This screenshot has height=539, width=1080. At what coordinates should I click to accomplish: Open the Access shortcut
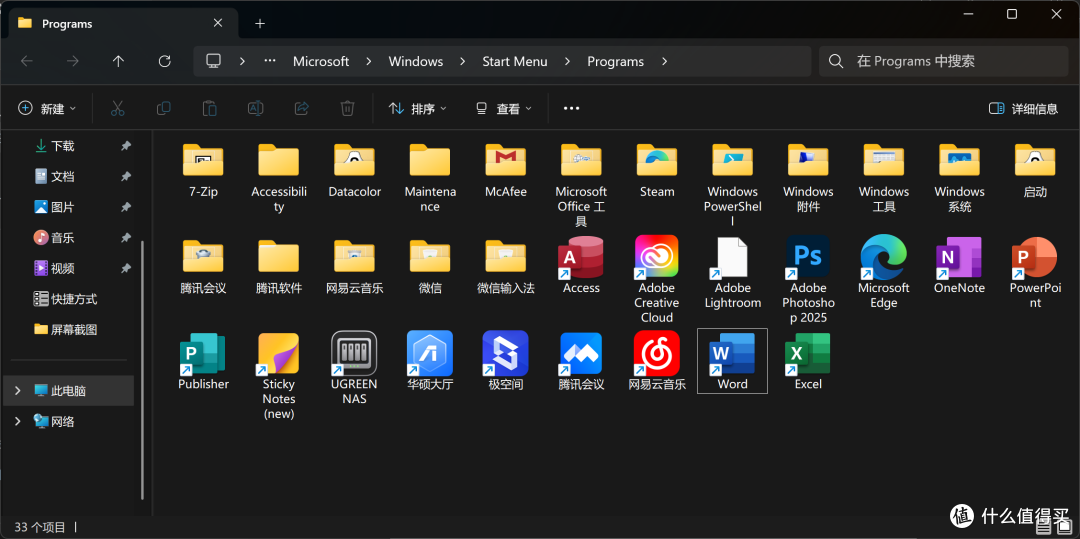(581, 266)
